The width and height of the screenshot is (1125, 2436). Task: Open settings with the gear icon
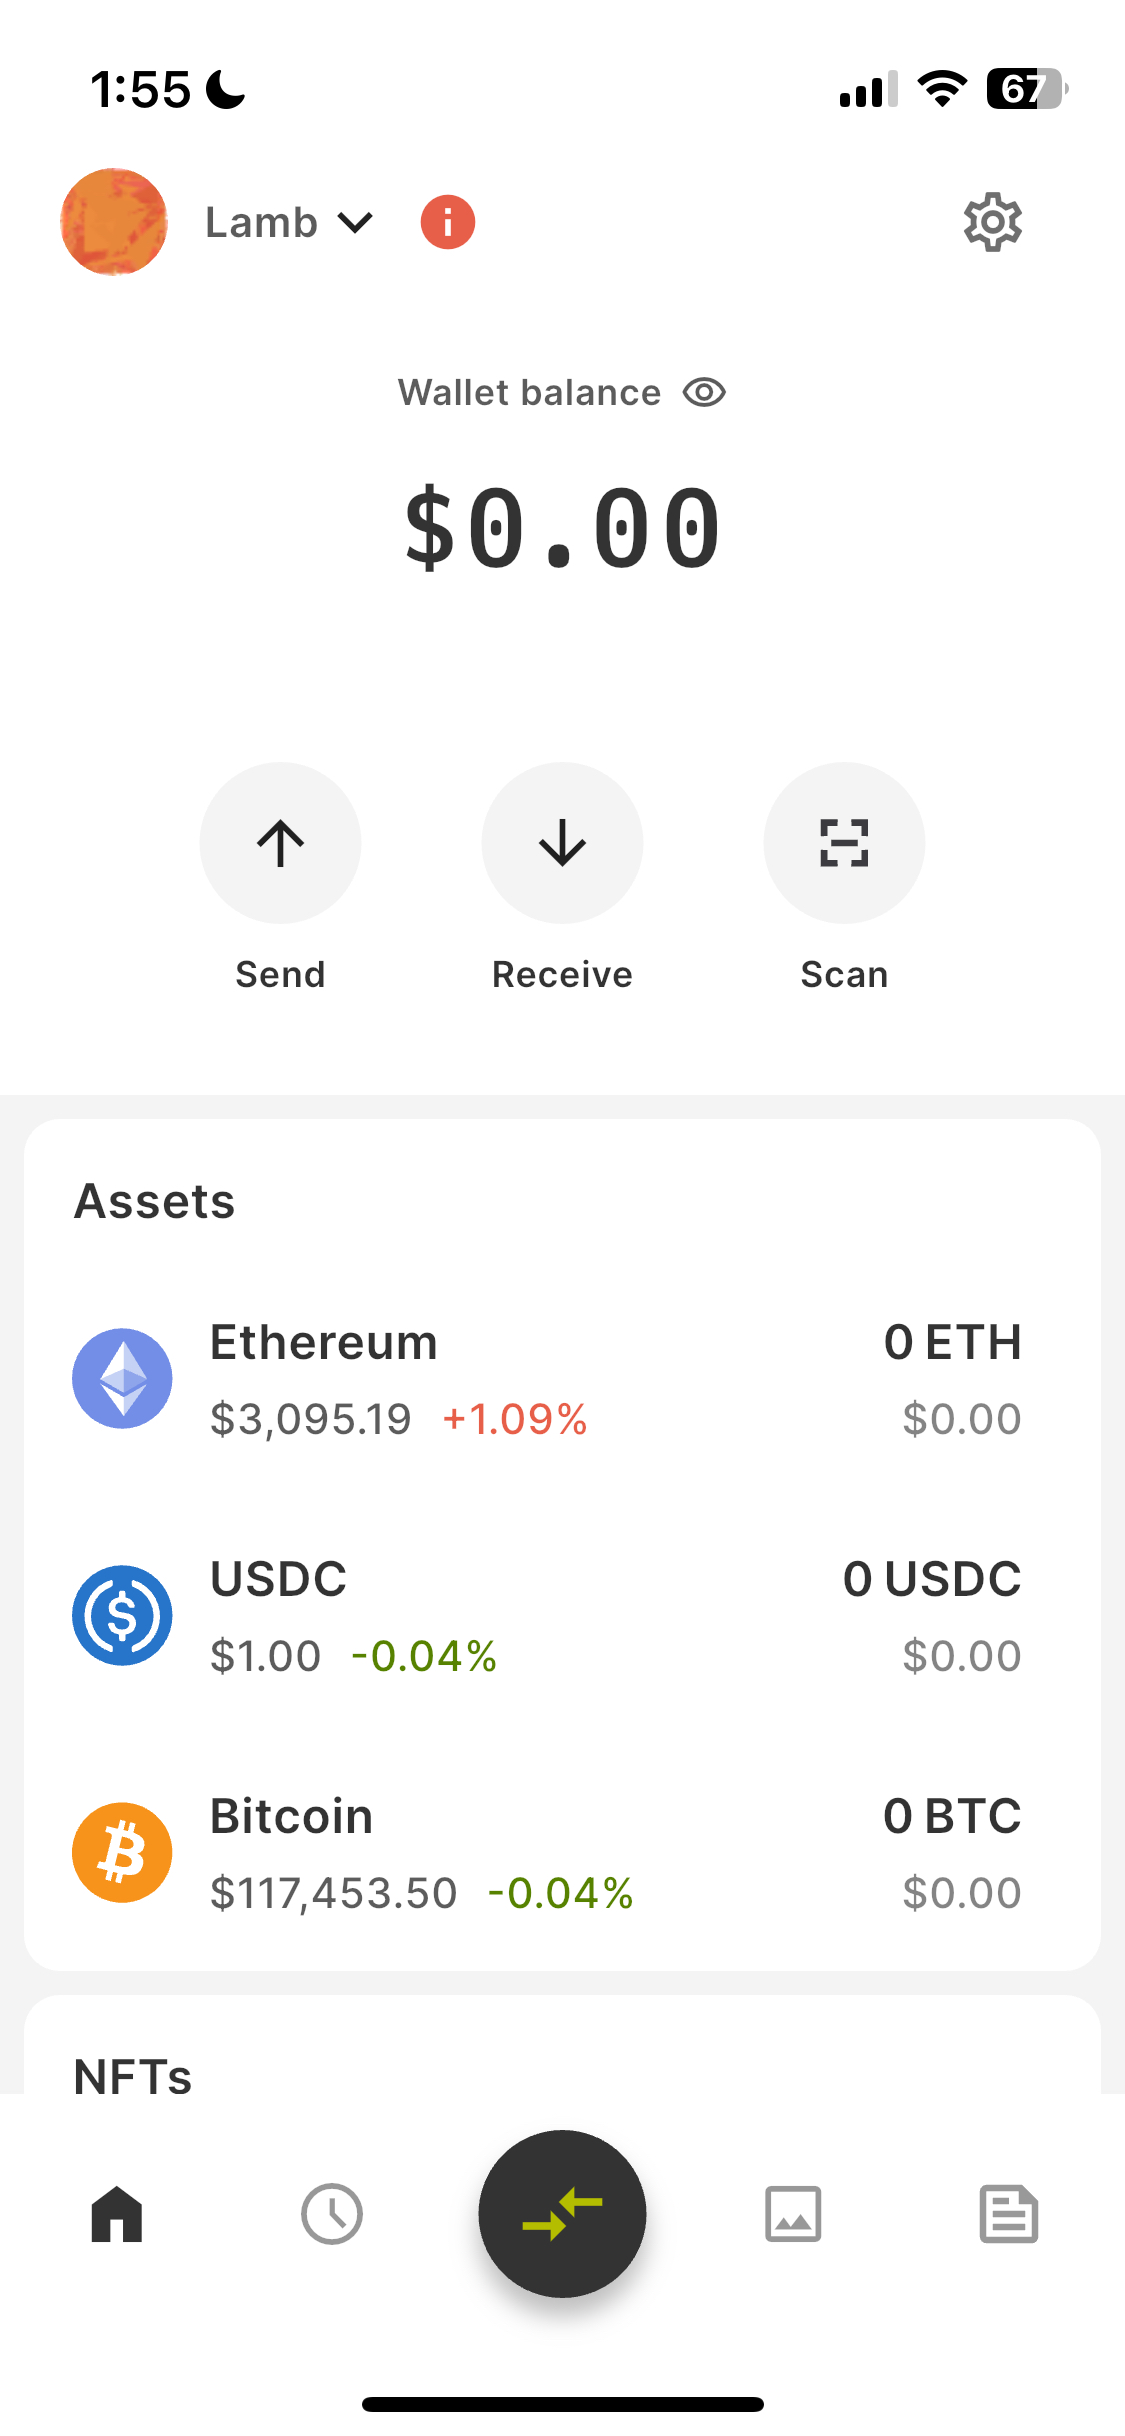[x=992, y=222]
